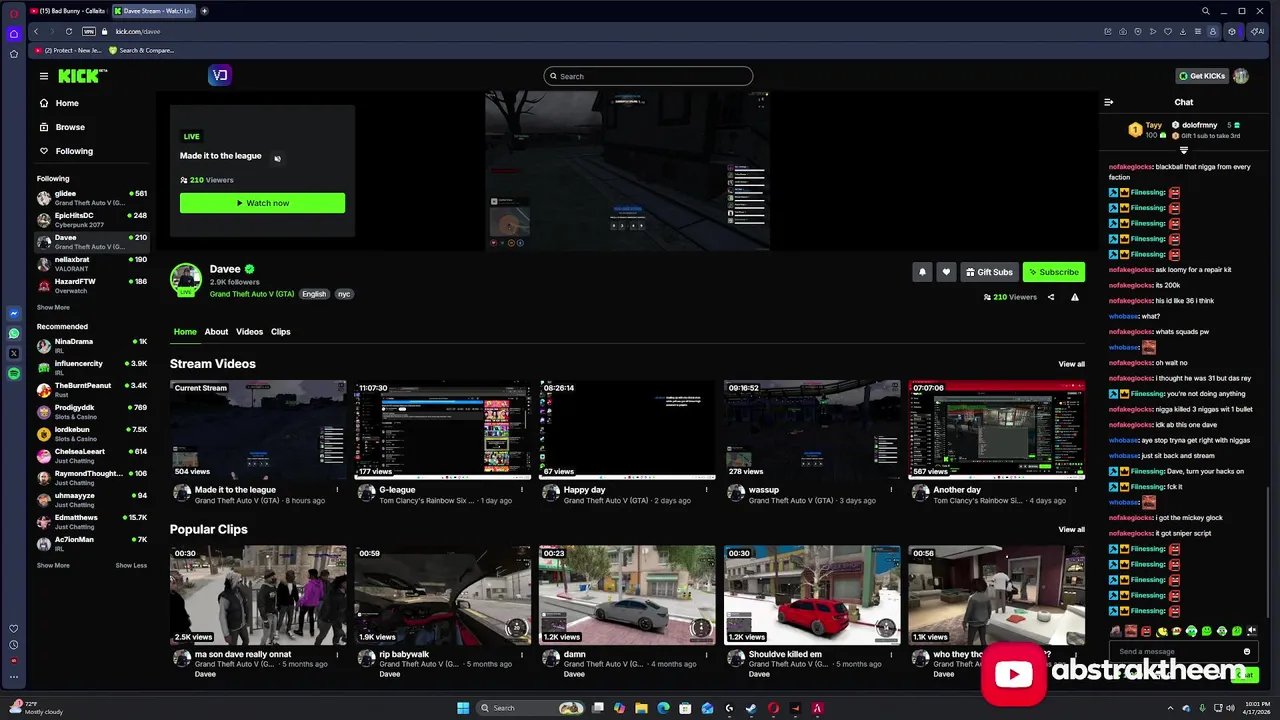Click the Watch now button
1280x720 pixels.
(262, 203)
